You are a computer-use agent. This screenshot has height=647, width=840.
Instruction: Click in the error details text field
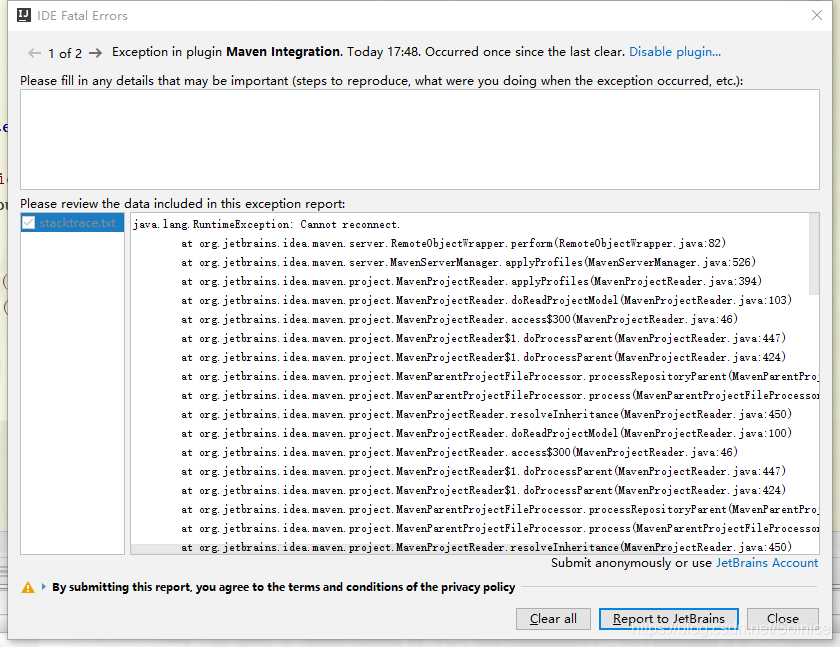[419, 140]
